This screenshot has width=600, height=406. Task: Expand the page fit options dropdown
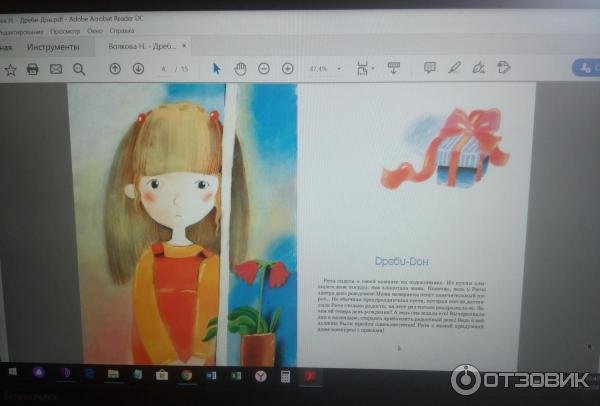click(373, 69)
